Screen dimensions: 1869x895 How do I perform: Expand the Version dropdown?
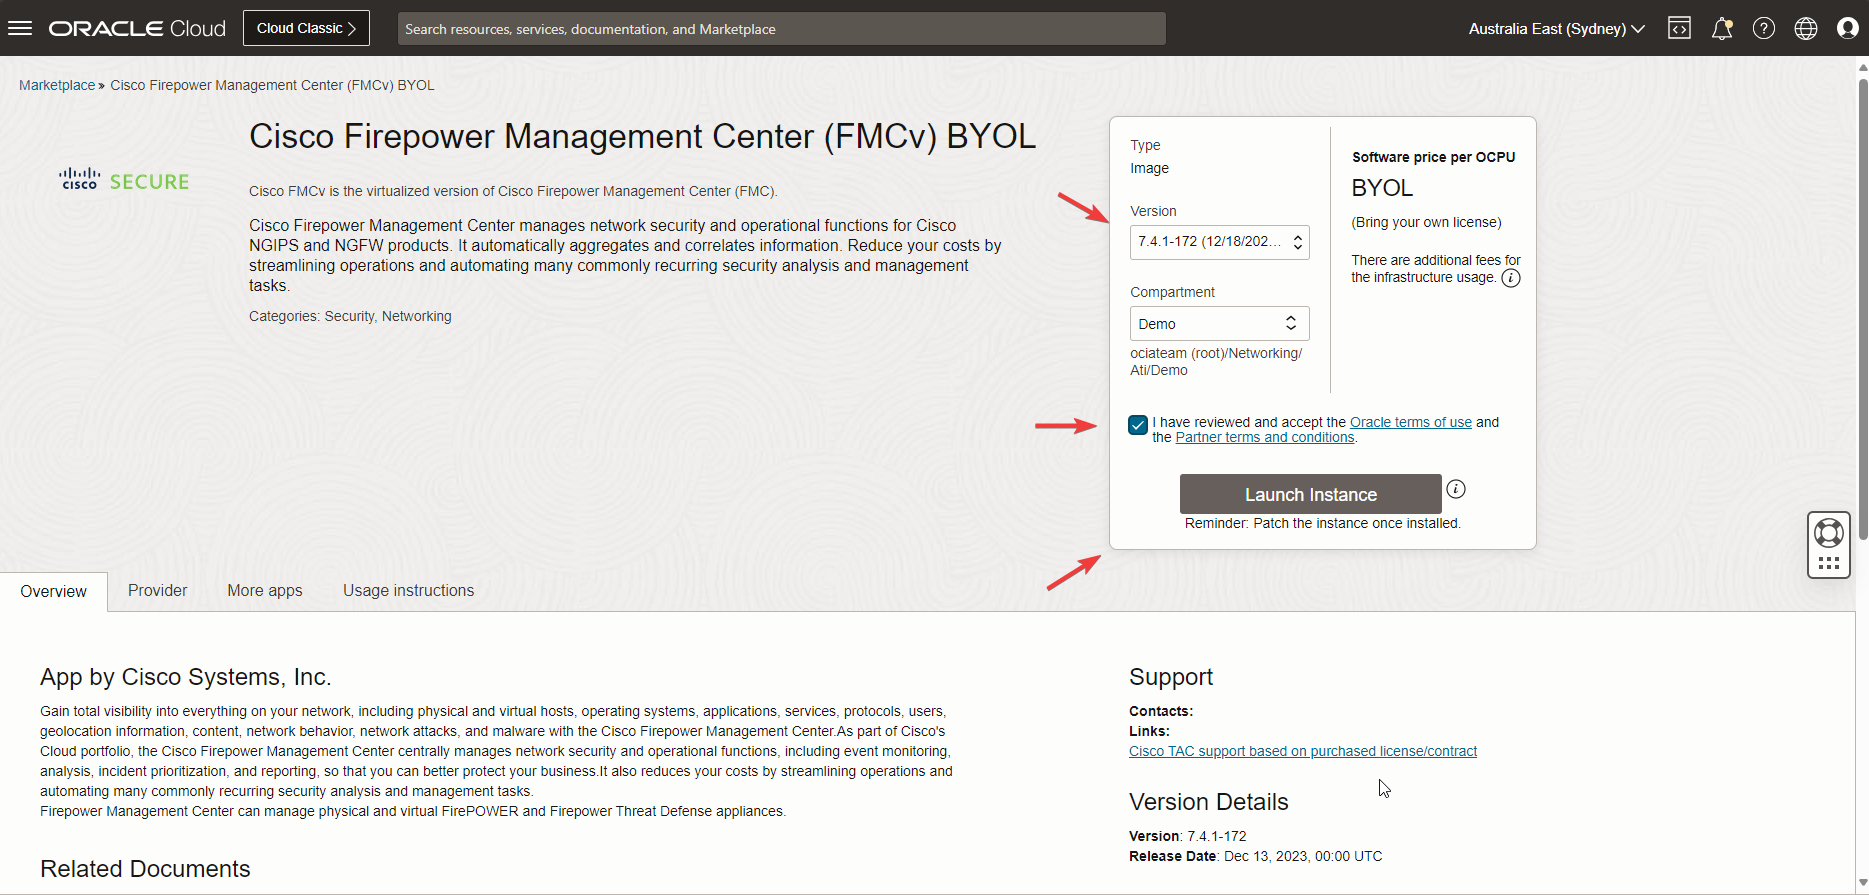(x=1219, y=242)
